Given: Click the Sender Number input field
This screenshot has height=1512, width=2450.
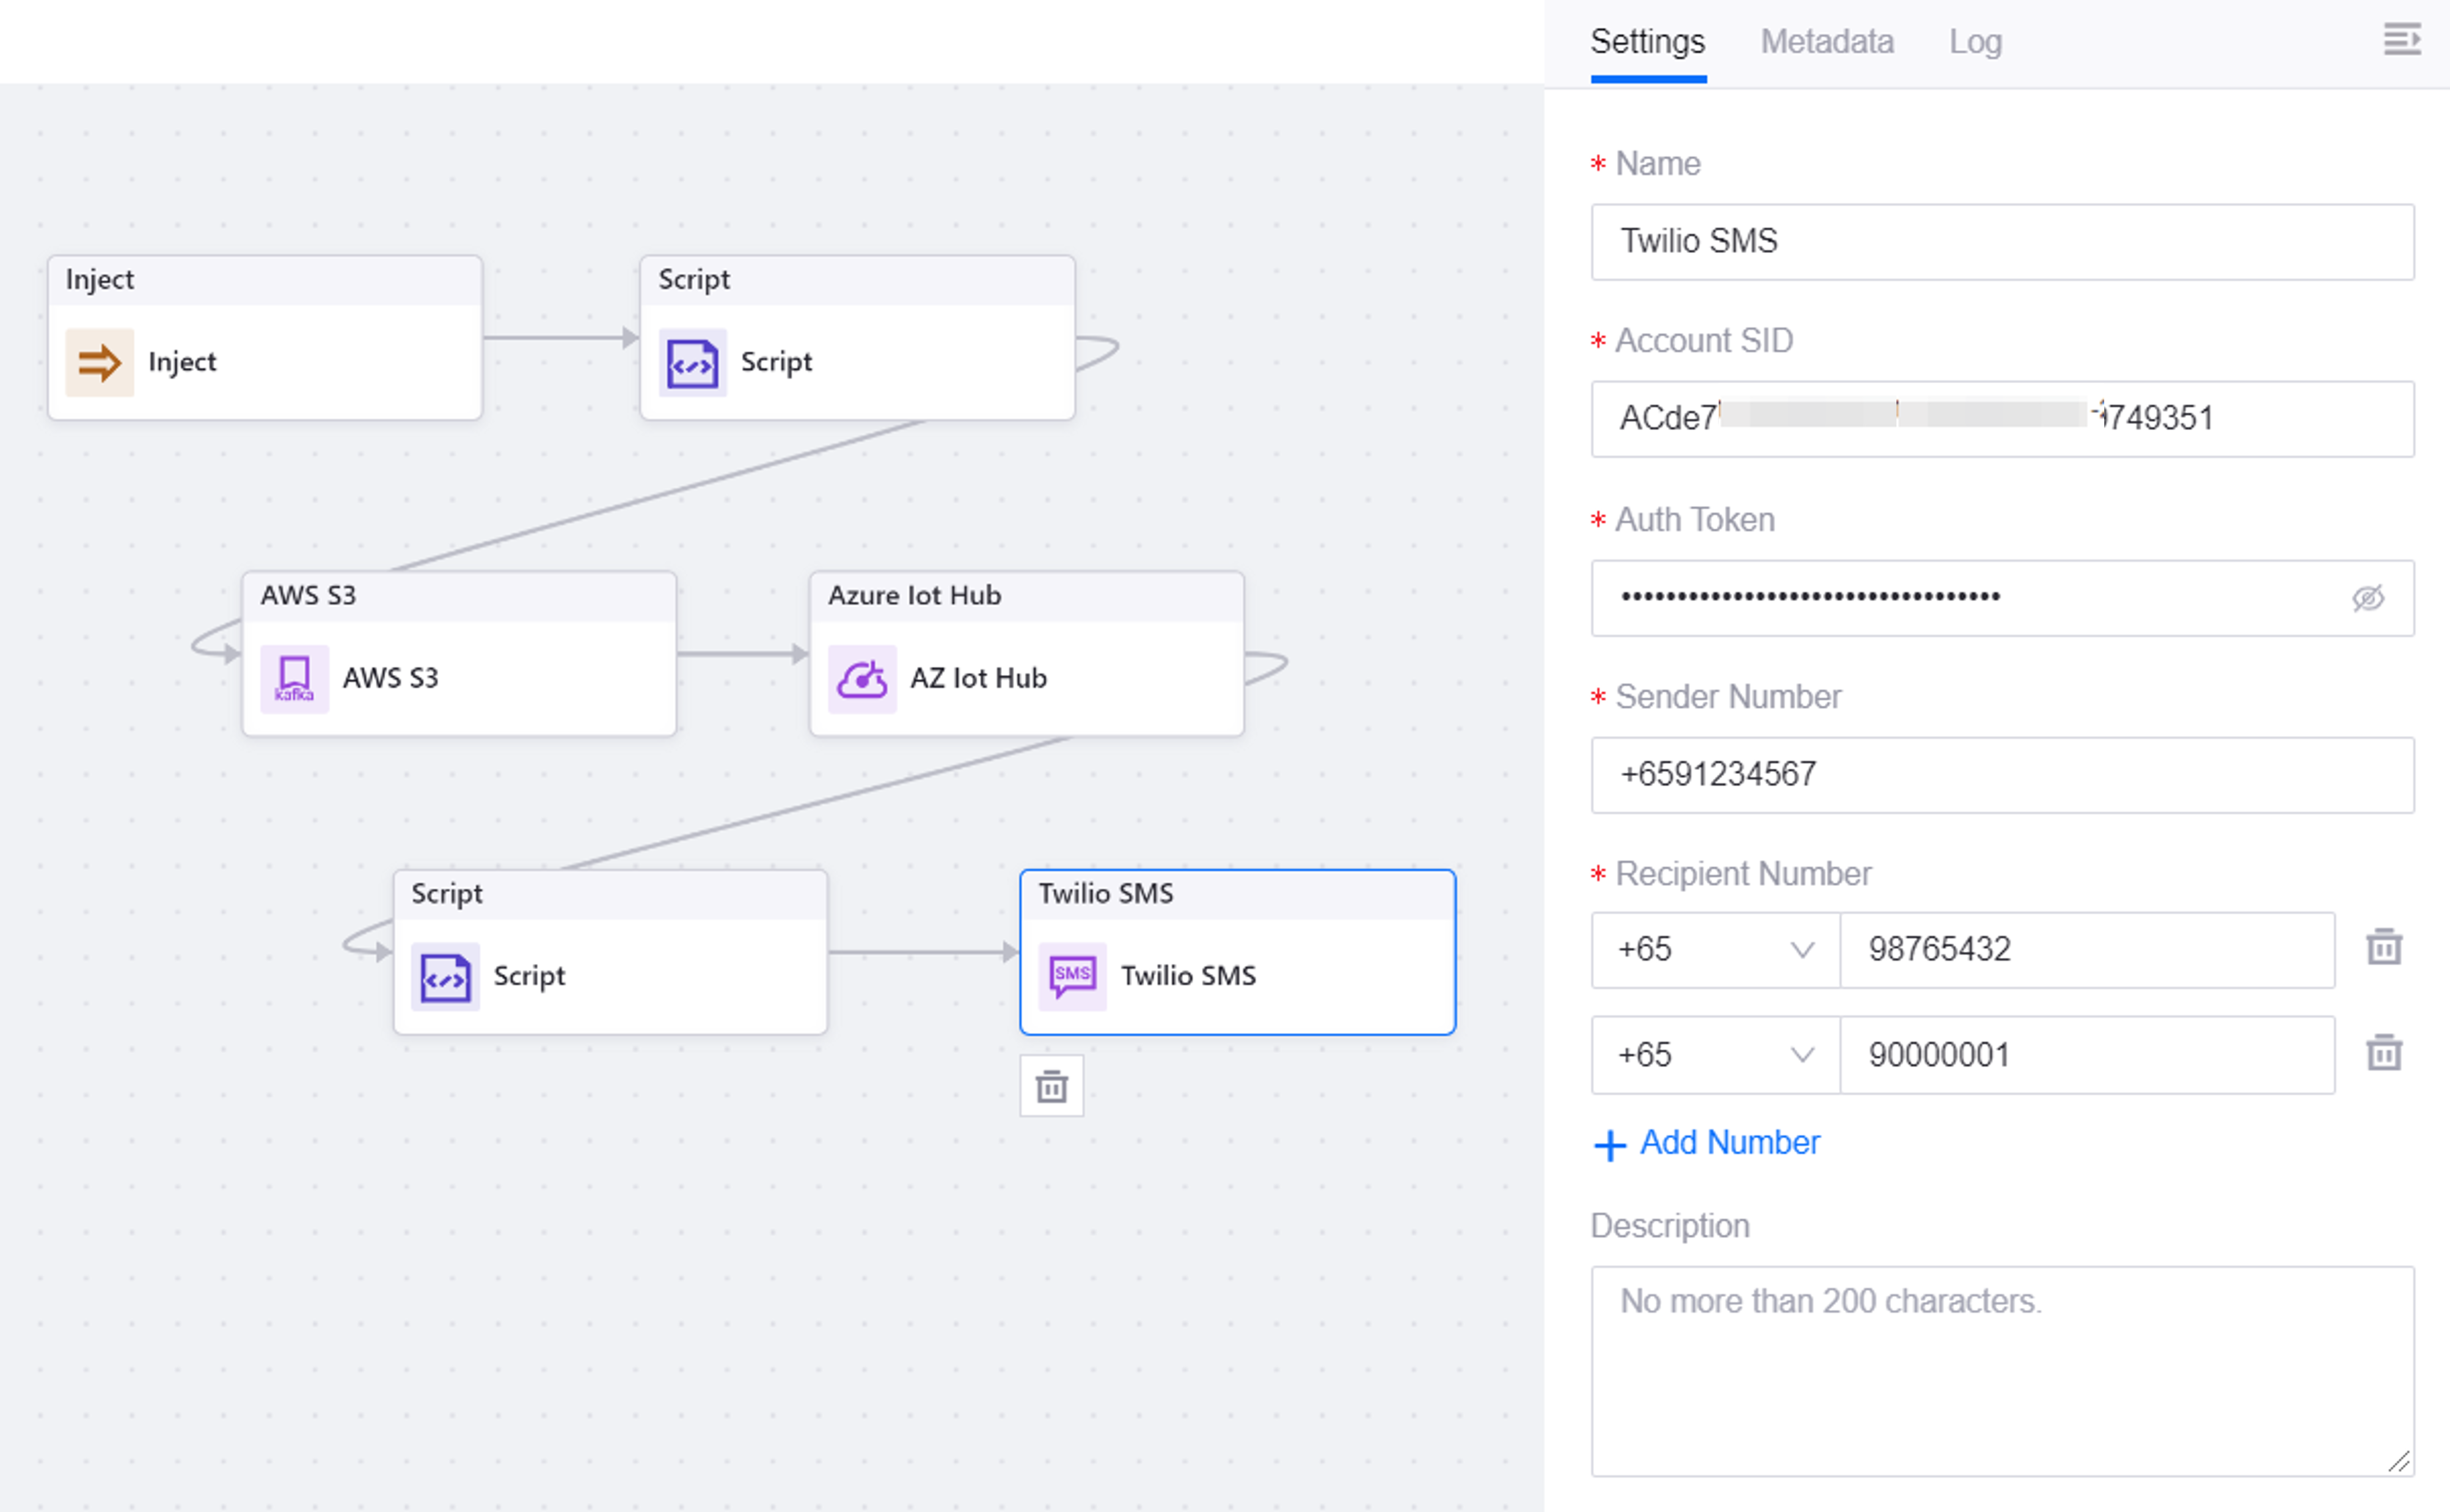Looking at the screenshot, I should coord(2000,775).
